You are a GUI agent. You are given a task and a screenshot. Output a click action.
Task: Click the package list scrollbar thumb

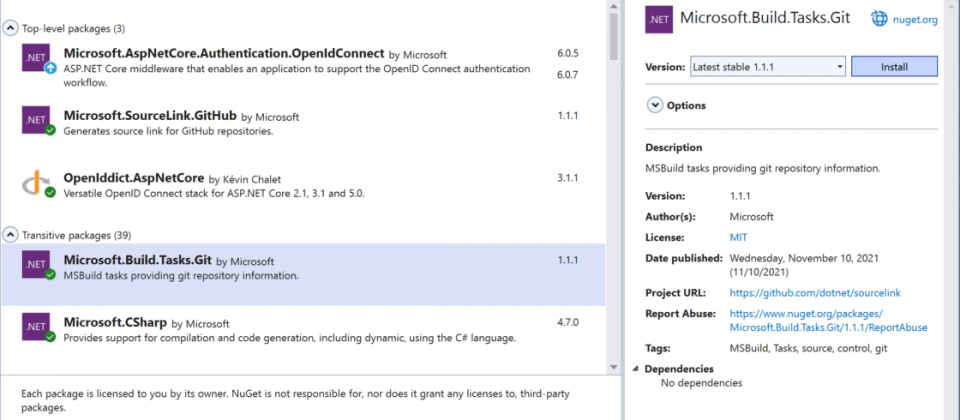click(x=614, y=37)
